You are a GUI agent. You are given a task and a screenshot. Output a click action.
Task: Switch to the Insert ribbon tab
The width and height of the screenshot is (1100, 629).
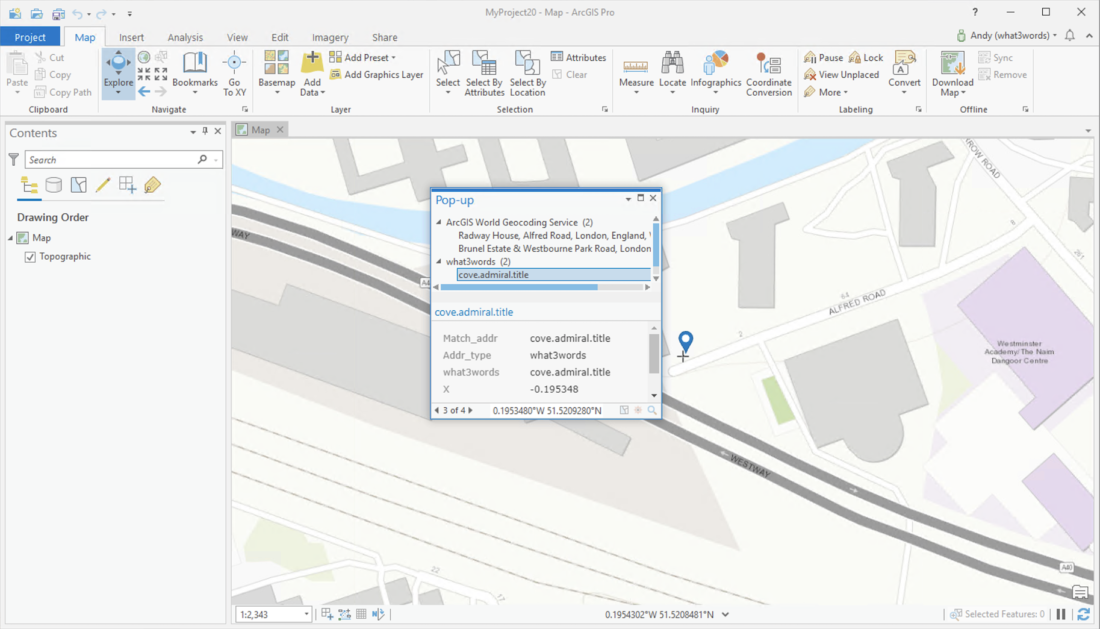click(x=131, y=37)
